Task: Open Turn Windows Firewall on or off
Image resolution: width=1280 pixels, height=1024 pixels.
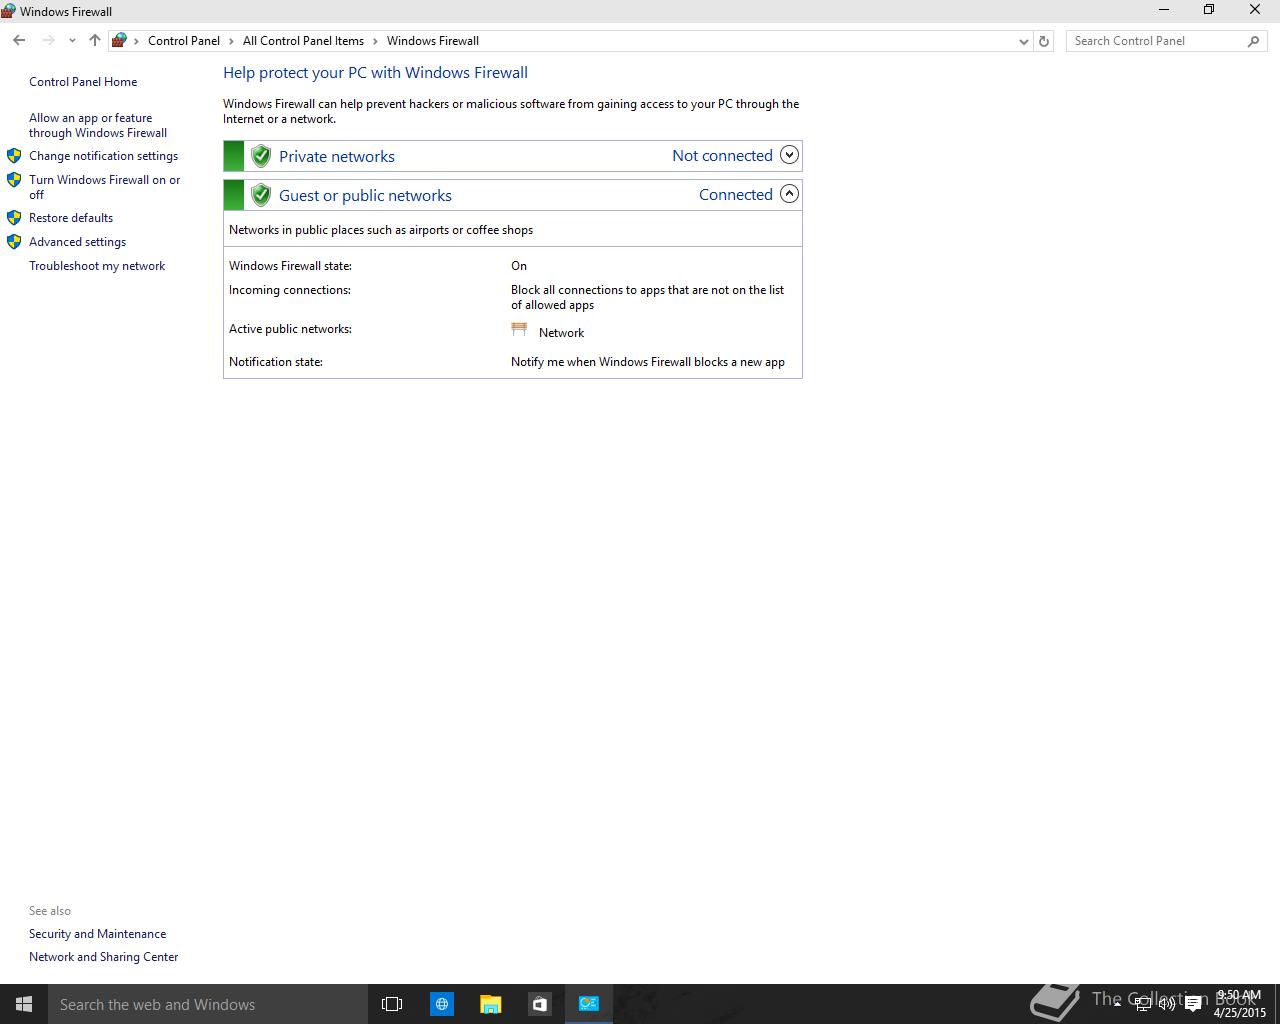Action: click(104, 187)
